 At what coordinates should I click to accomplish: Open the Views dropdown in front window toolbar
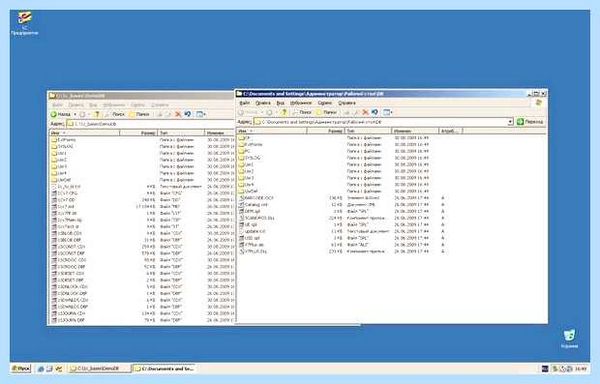click(x=388, y=112)
